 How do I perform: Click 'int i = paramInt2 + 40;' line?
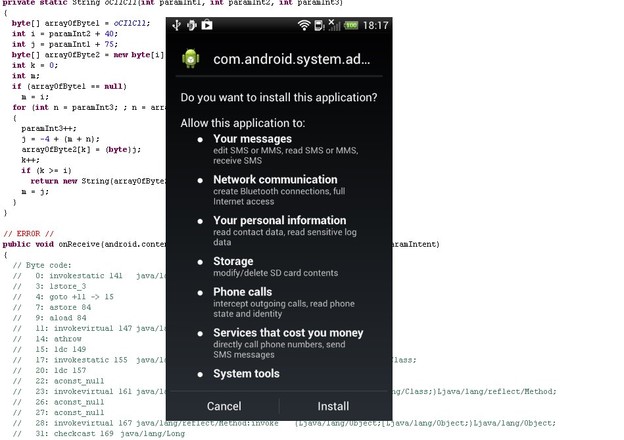point(65,34)
